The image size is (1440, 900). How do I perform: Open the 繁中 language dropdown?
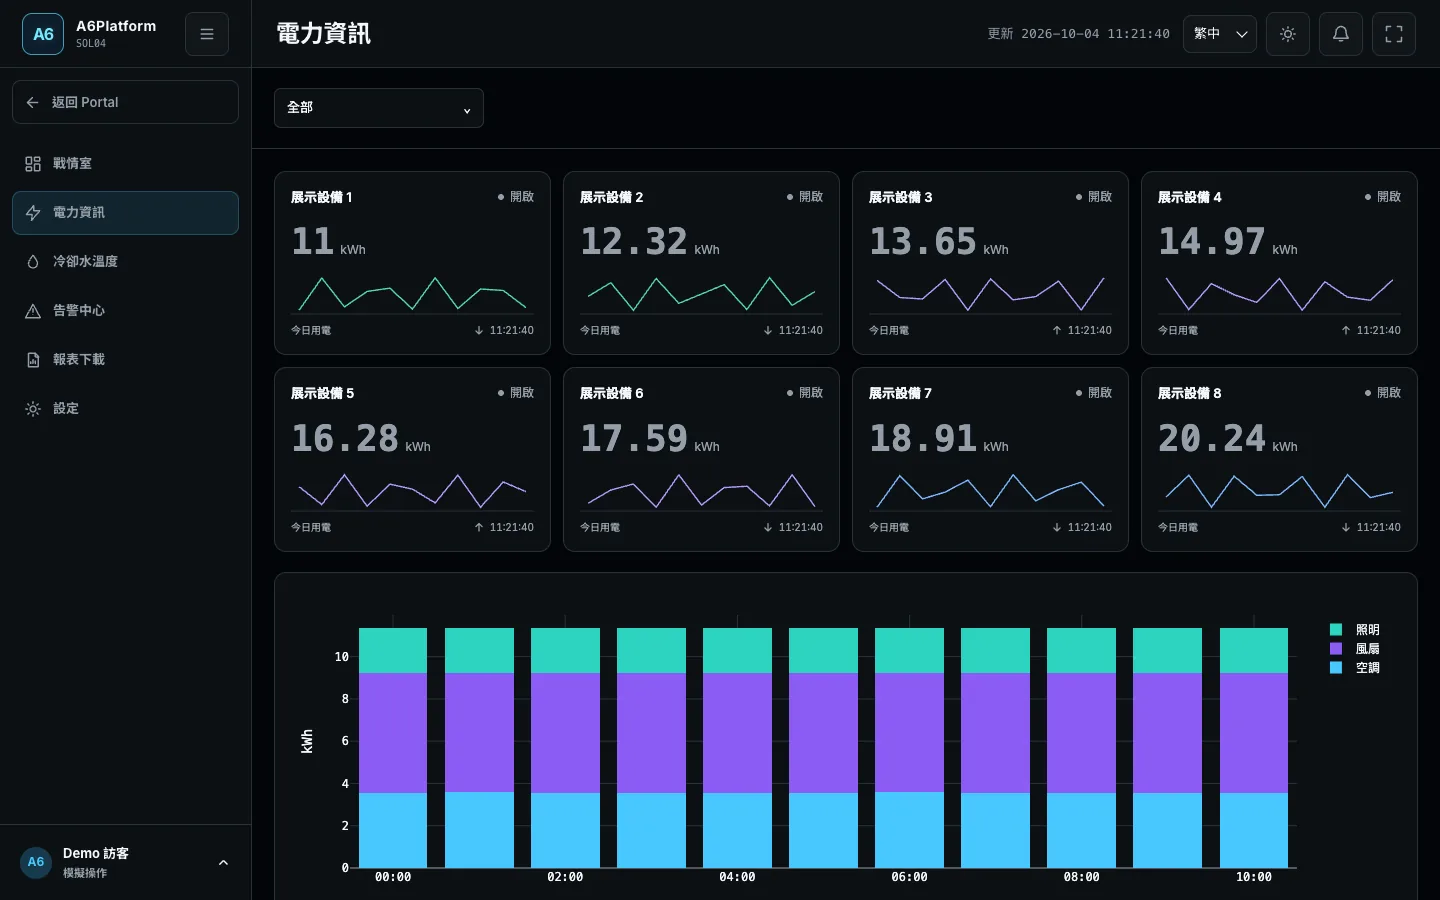coord(1220,34)
